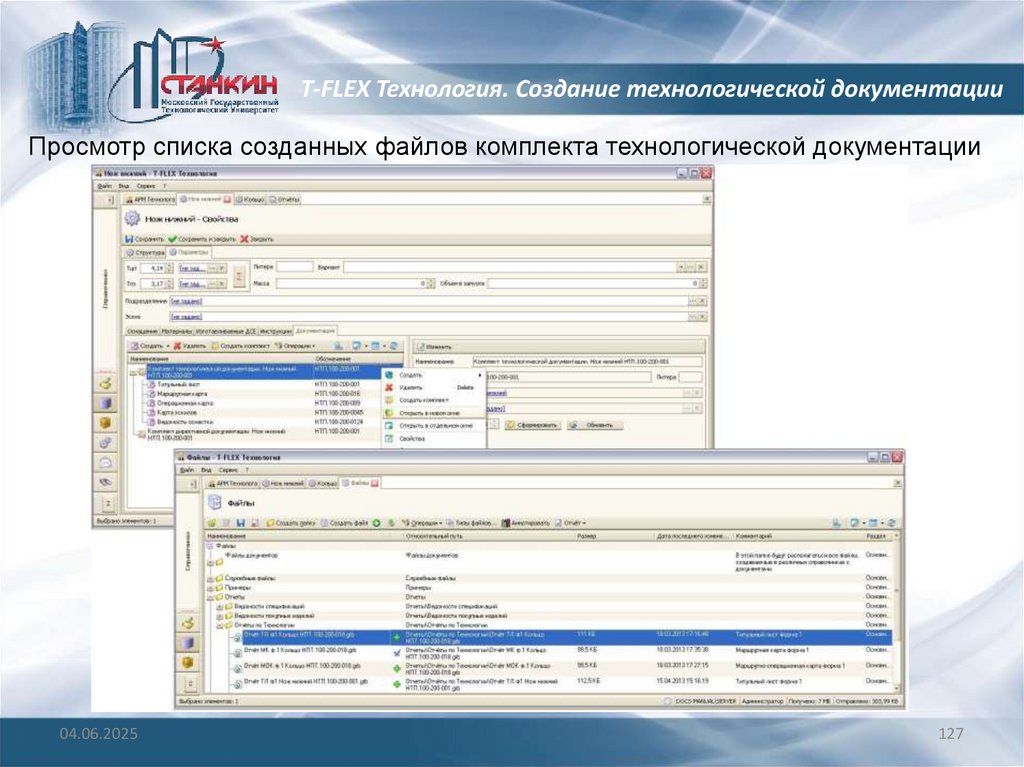1024x767 pixels.
Task: Select 'Операционная карта' tree row
Action: tap(185, 403)
